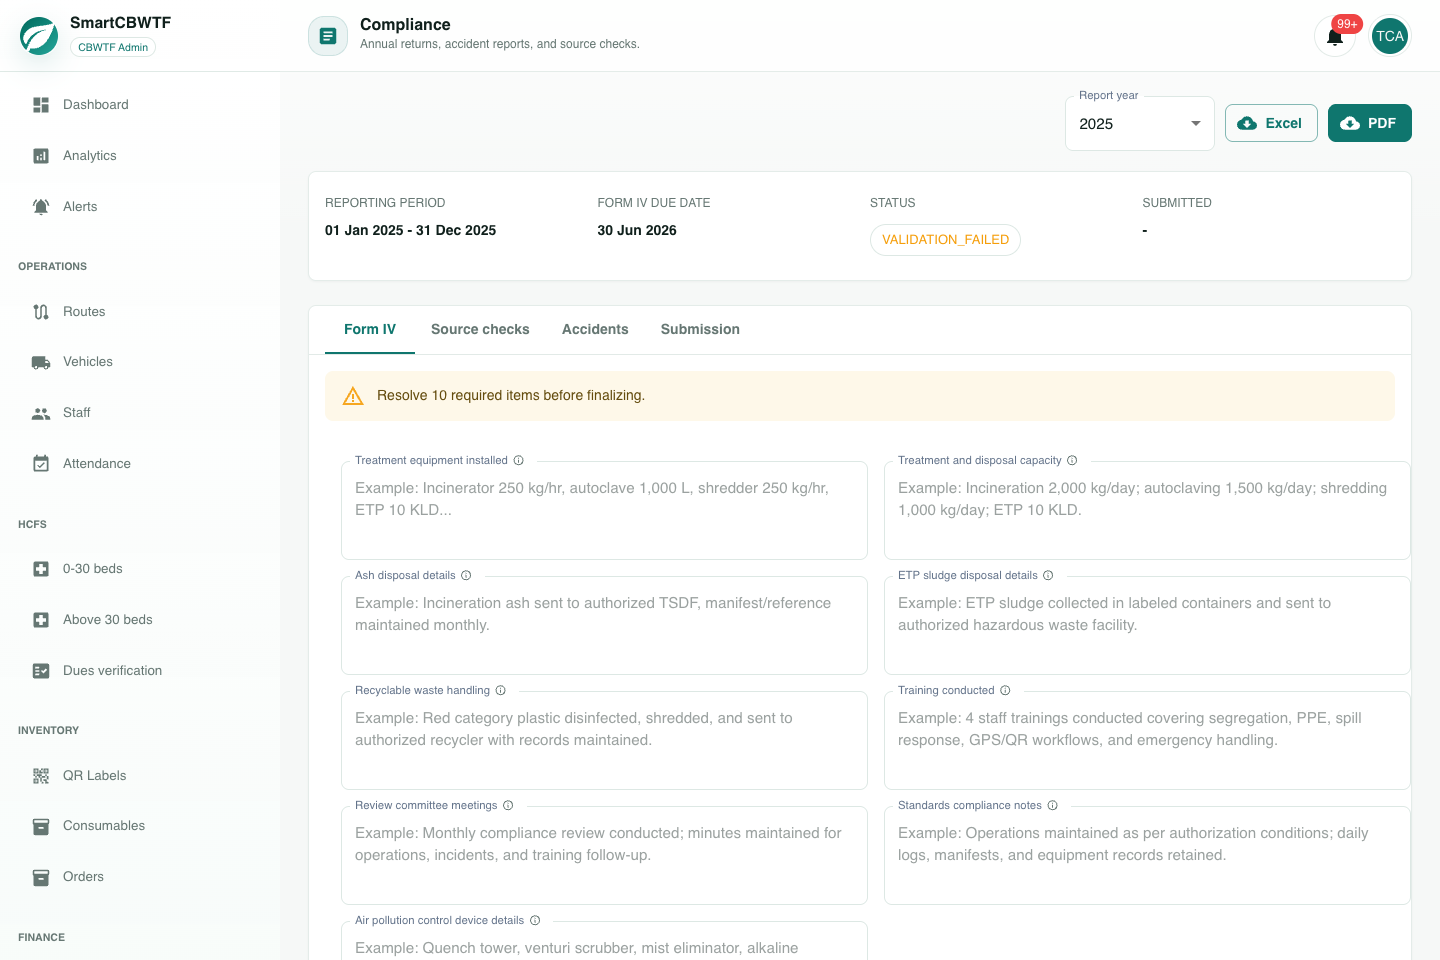Viewport: 1440px width, 960px height.
Task: Show info for Standards compliance notes
Action: pyautogui.click(x=1052, y=806)
